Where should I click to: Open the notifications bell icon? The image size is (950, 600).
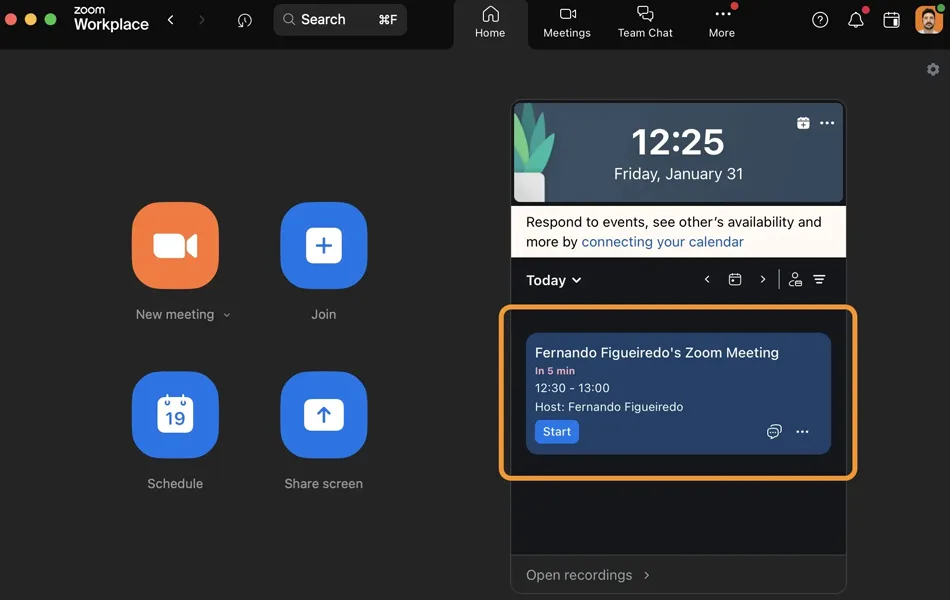tap(856, 20)
